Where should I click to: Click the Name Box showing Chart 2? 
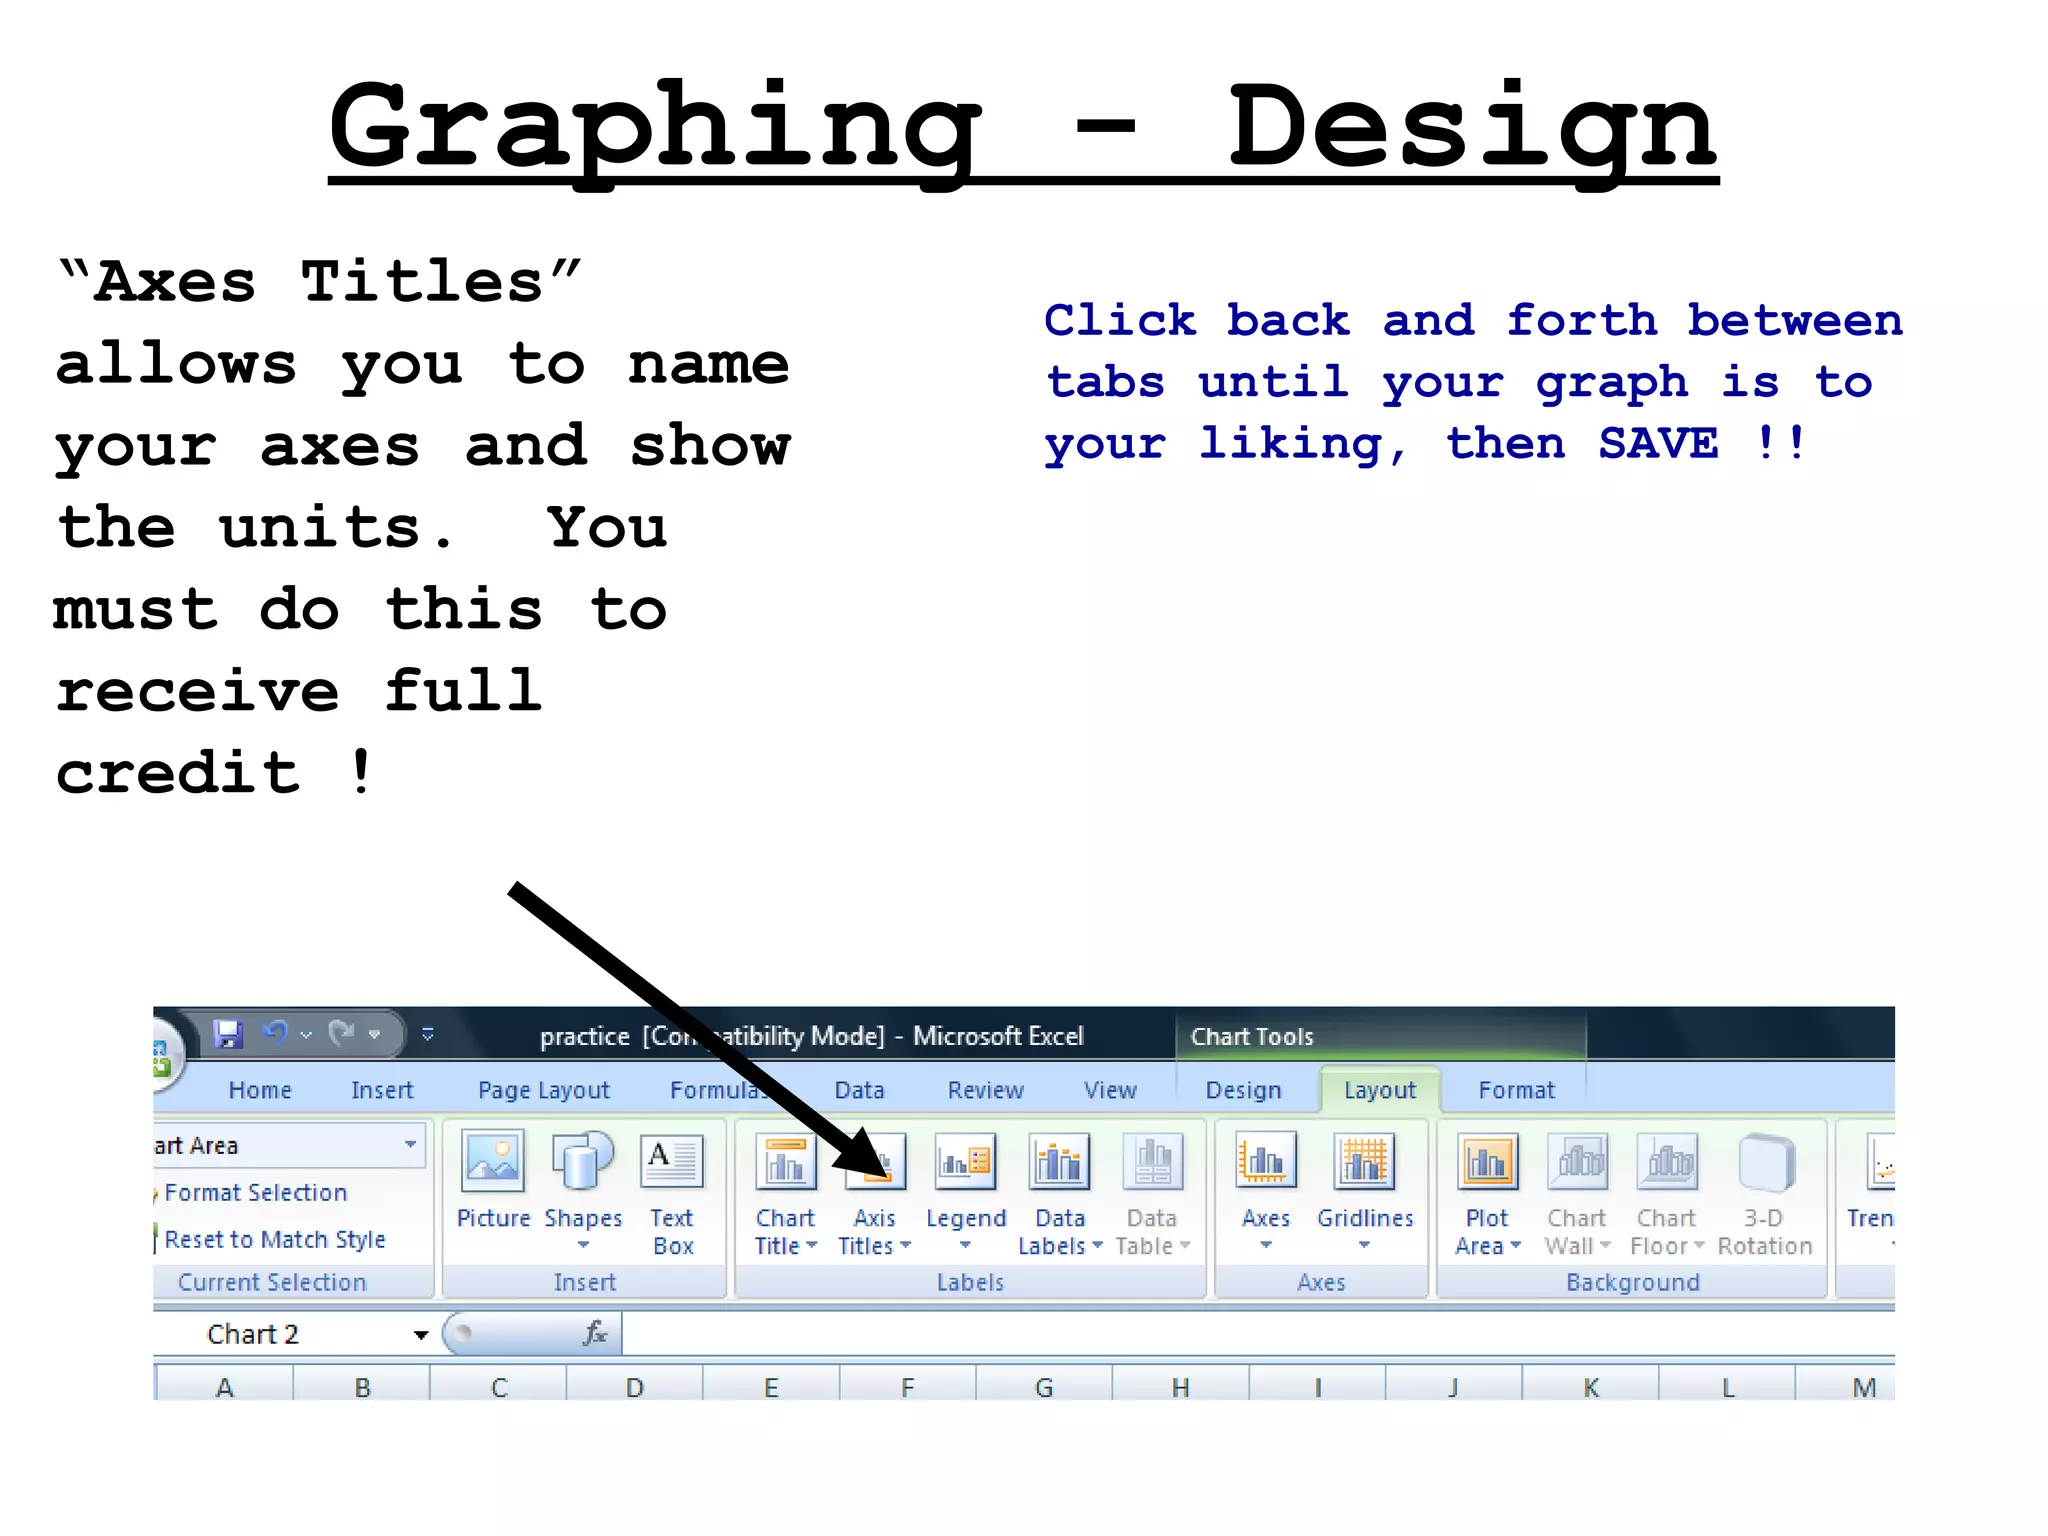282,1334
